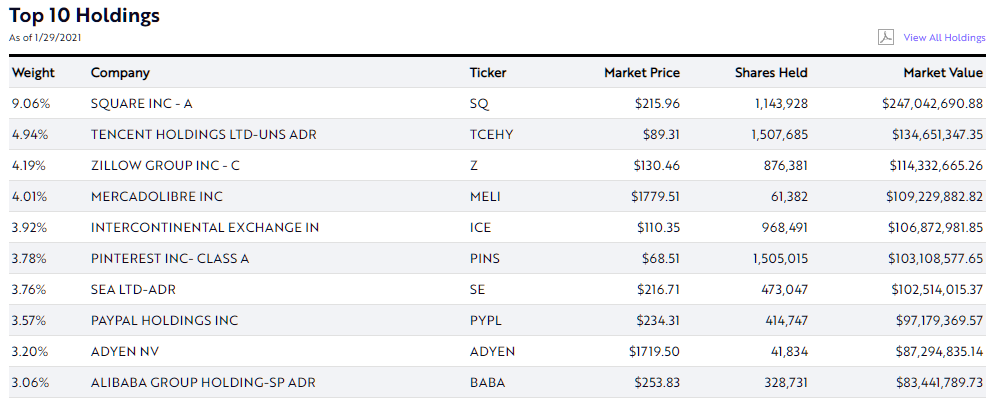
Task: Select the Market Price column header
Action: pos(642,73)
